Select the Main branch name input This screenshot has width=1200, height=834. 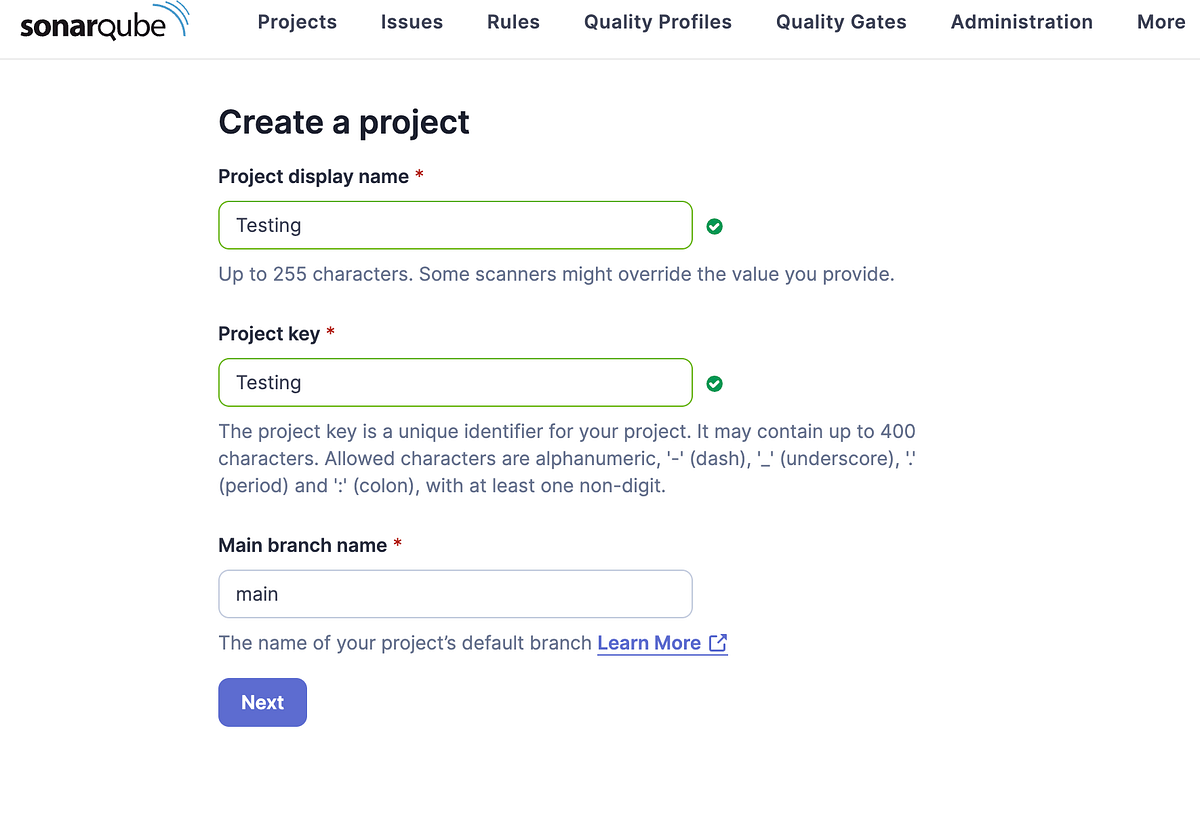click(x=455, y=594)
